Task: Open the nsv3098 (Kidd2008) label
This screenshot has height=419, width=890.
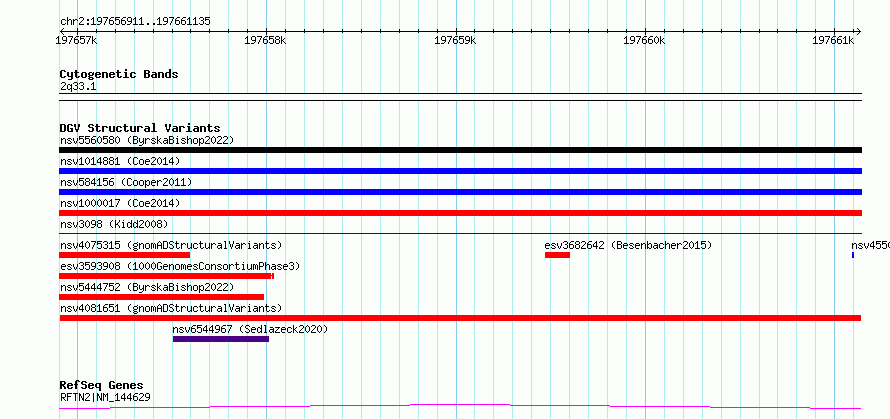Action: 114,224
